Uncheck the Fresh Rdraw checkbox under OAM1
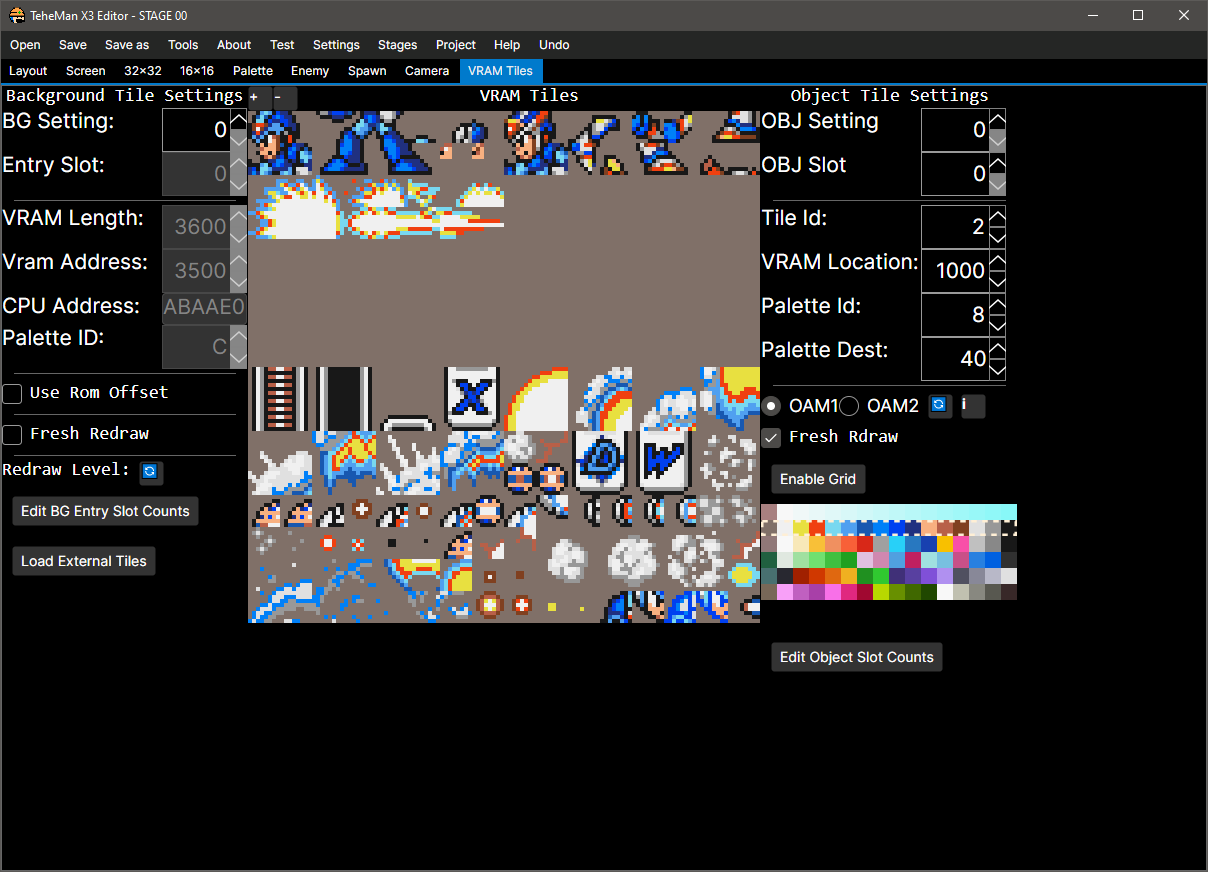This screenshot has width=1208, height=872. tap(771, 437)
